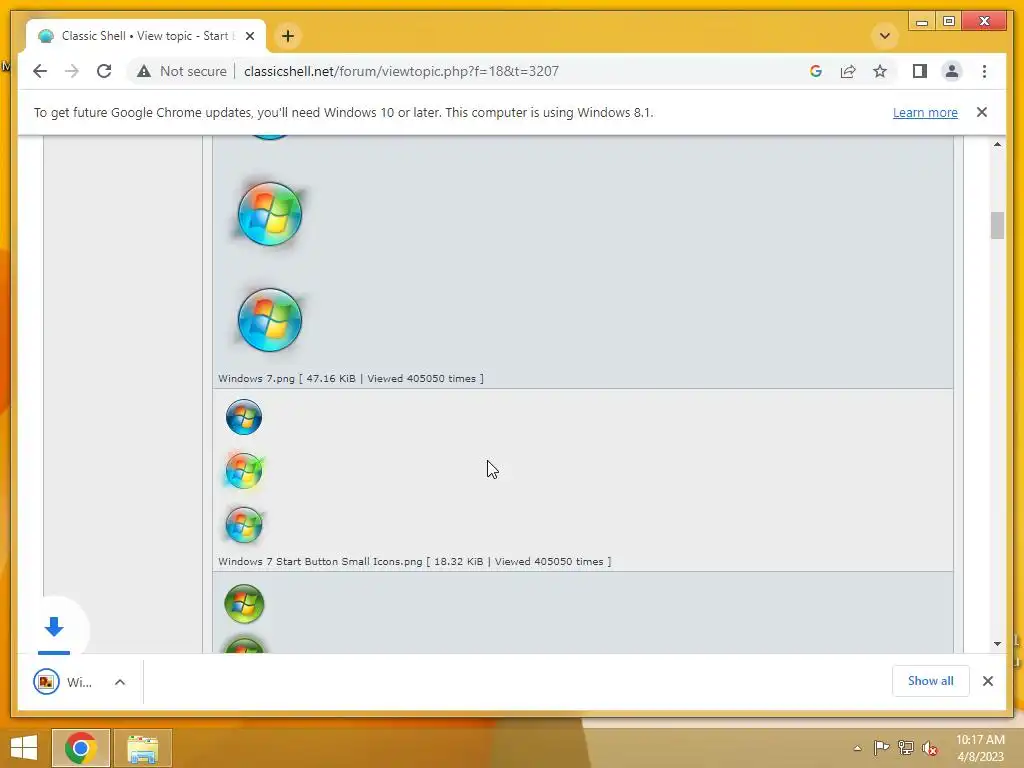Image resolution: width=1024 pixels, height=768 pixels.
Task: Open Chrome's three-dot menu
Action: pyautogui.click(x=984, y=71)
